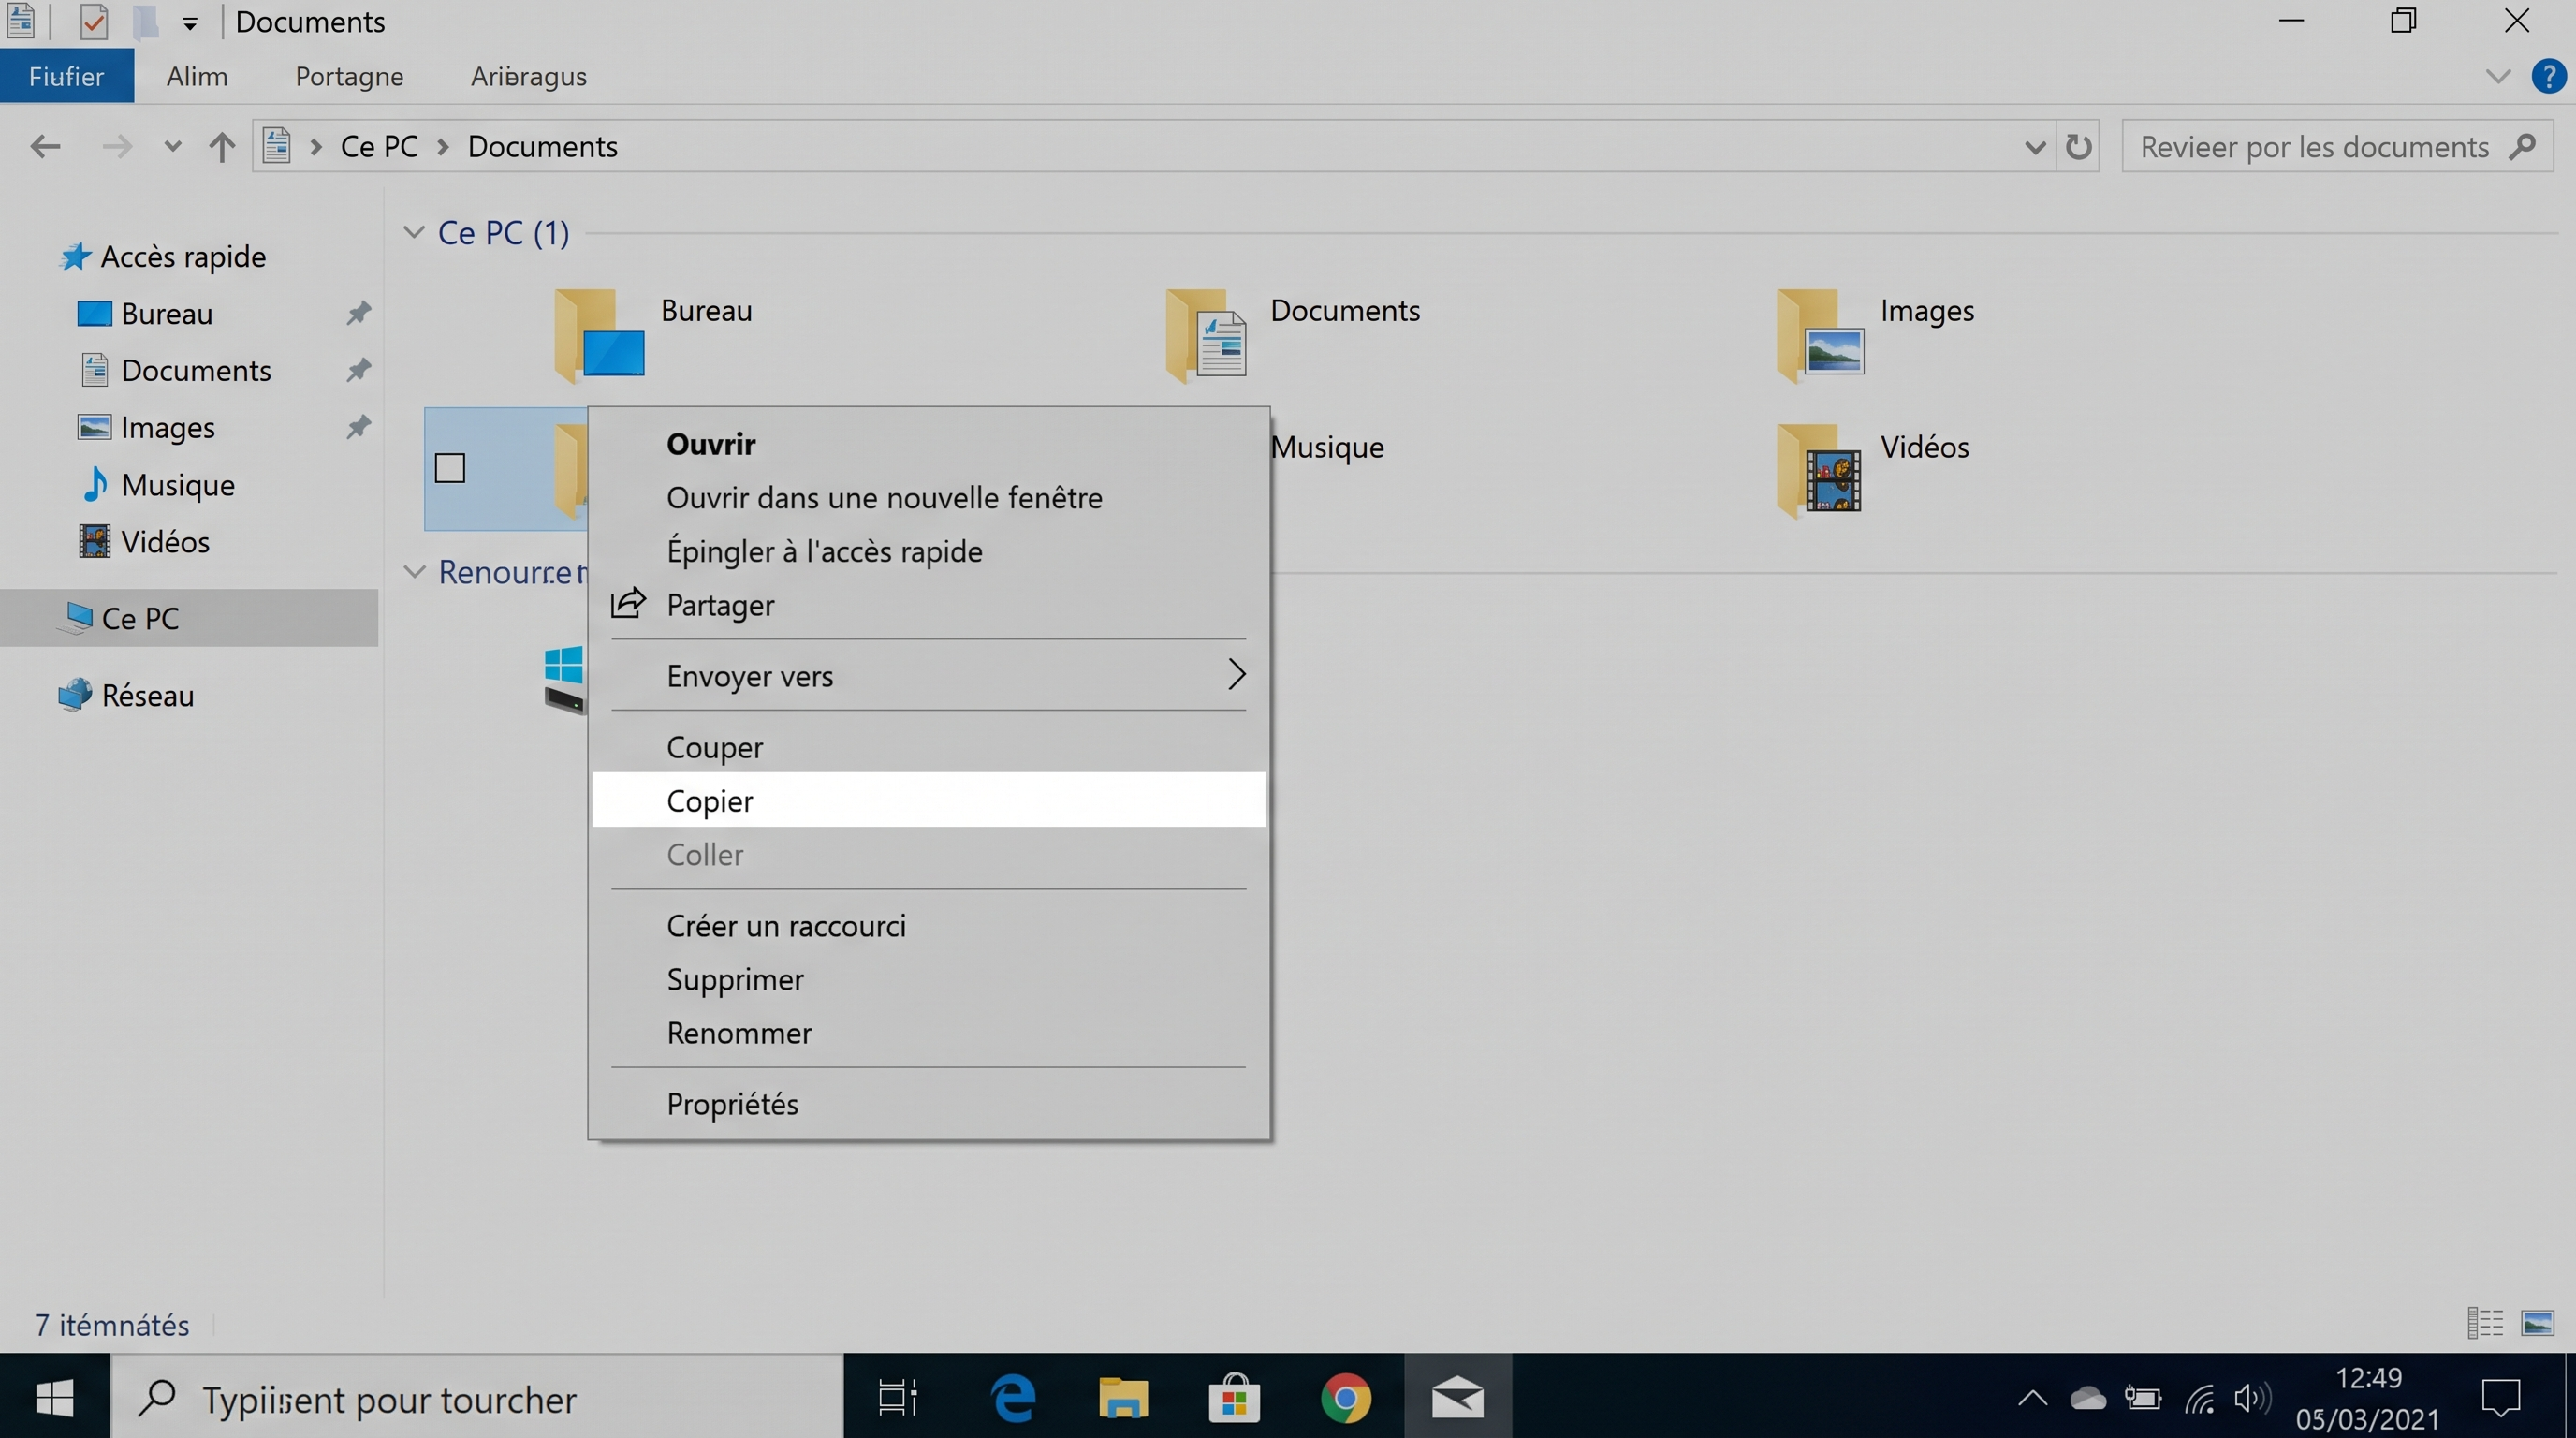The image size is (2576, 1438).
Task: Open File Explorer from the taskbar
Action: pos(1123,1397)
